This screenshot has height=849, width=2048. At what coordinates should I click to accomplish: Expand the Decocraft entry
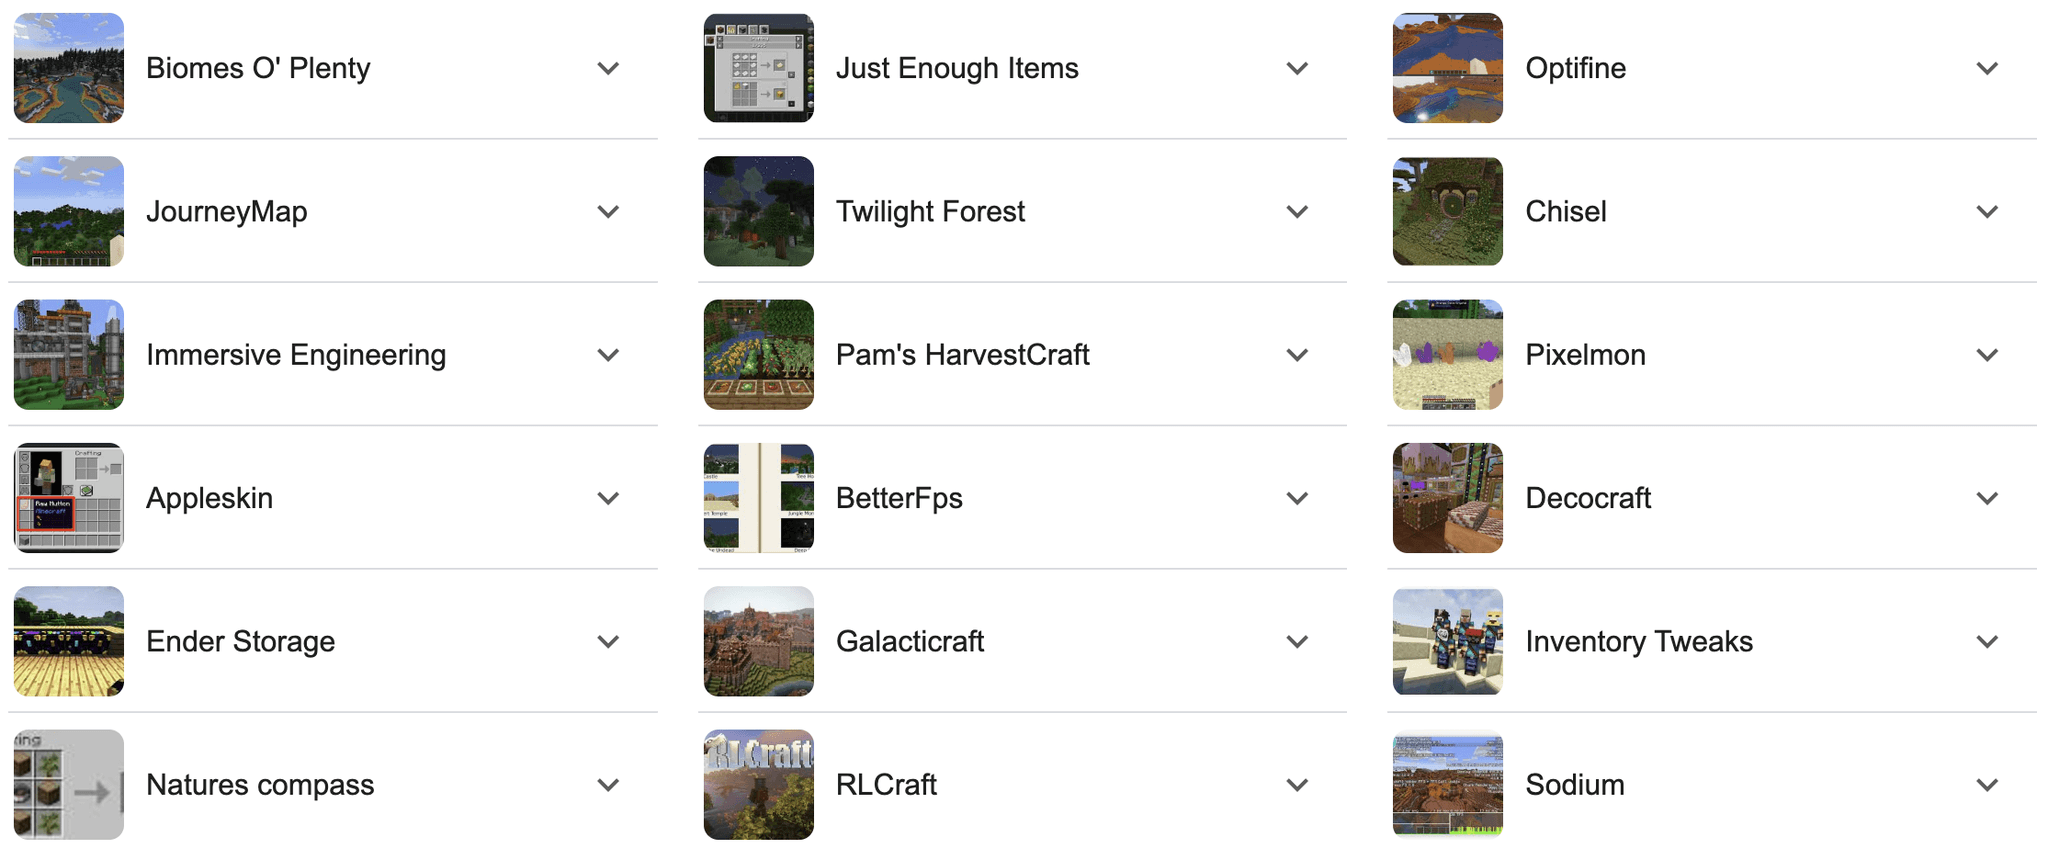pyautogui.click(x=1987, y=497)
